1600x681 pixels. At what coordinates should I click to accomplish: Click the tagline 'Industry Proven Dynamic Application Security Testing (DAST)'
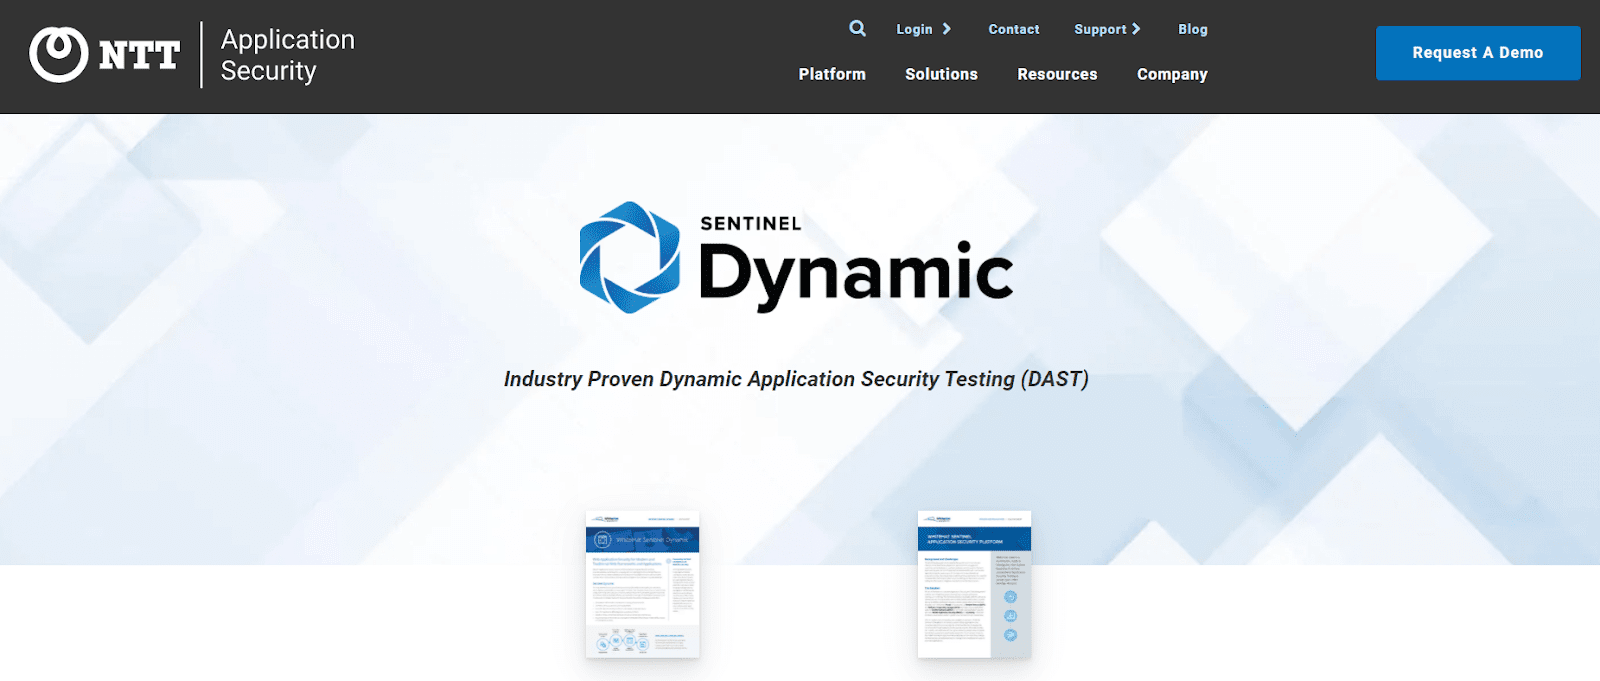796,379
